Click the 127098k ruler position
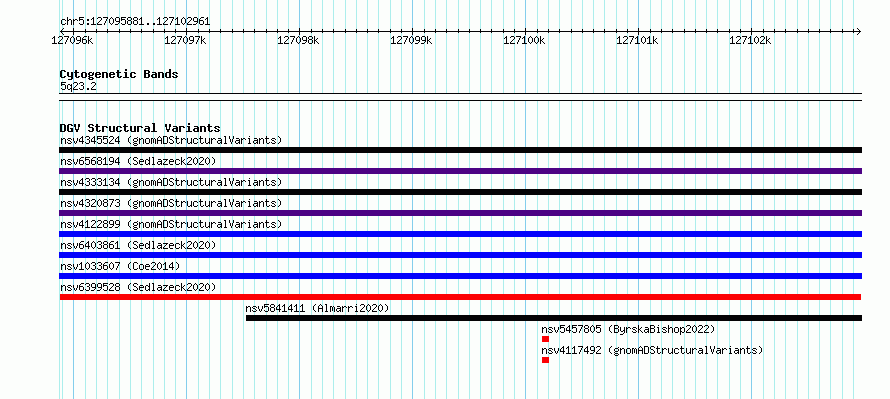890x399 pixels. point(298,40)
